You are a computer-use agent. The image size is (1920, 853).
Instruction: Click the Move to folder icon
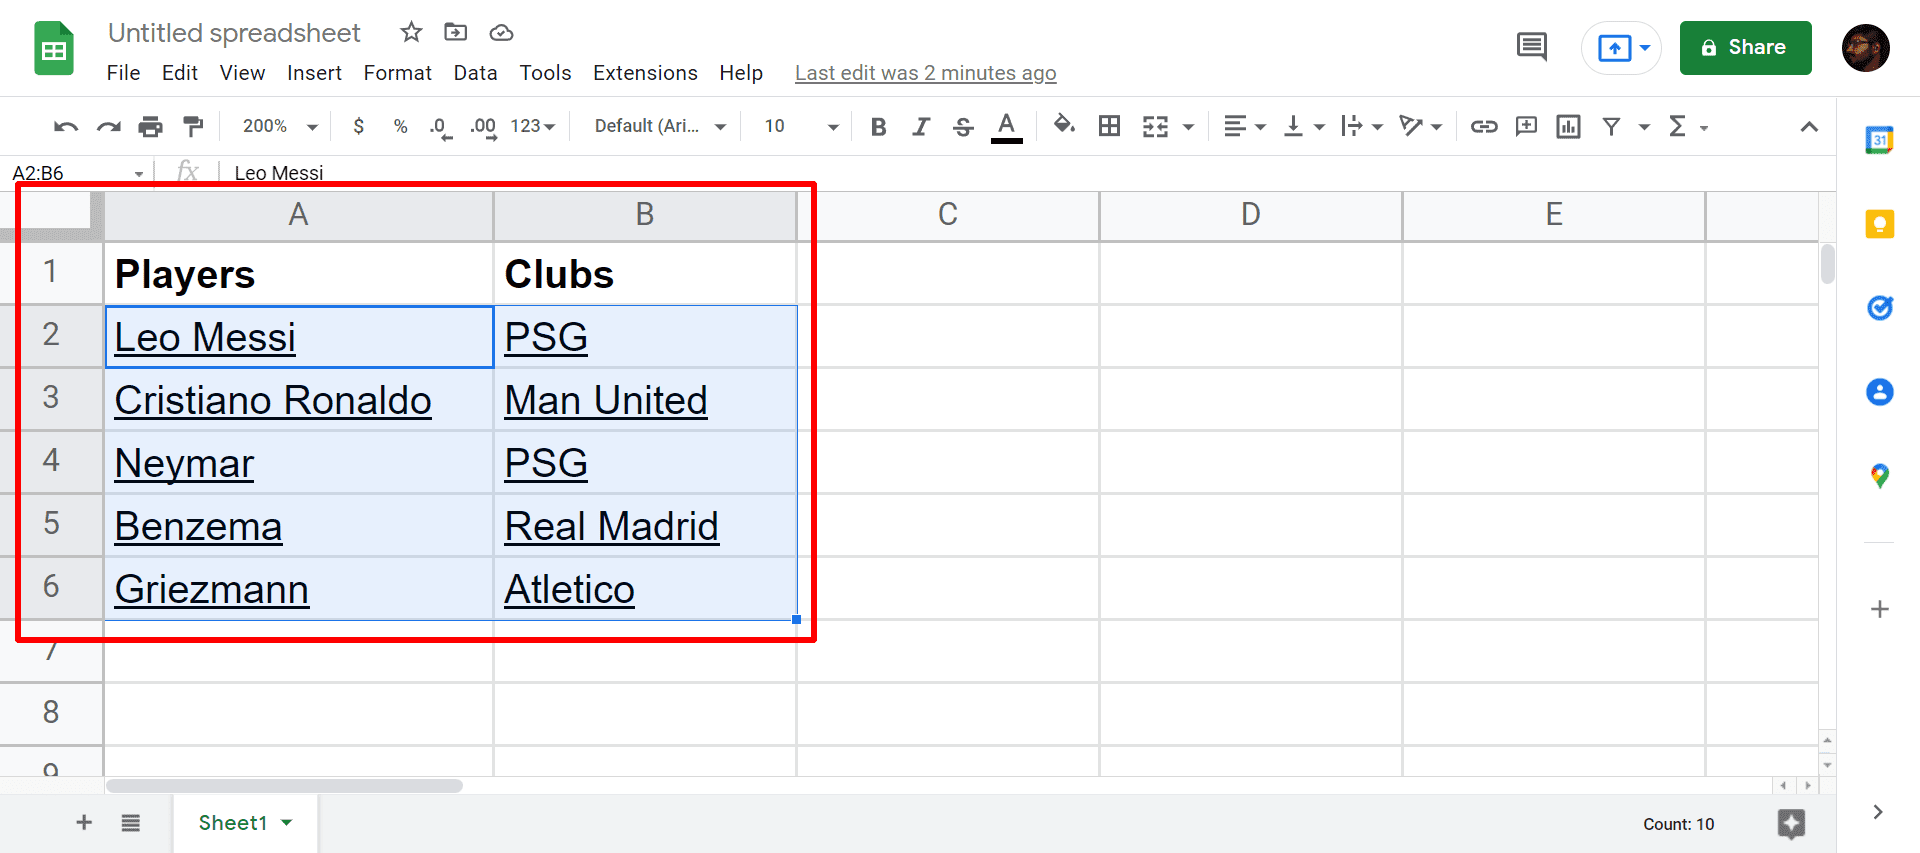(x=456, y=33)
